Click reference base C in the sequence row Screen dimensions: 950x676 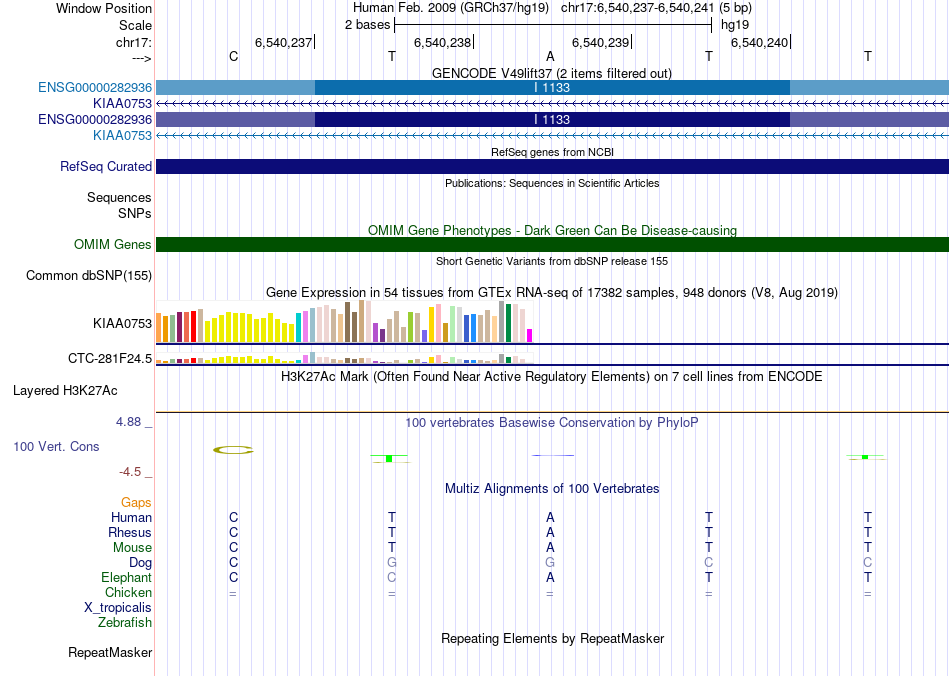pyautogui.click(x=233, y=56)
